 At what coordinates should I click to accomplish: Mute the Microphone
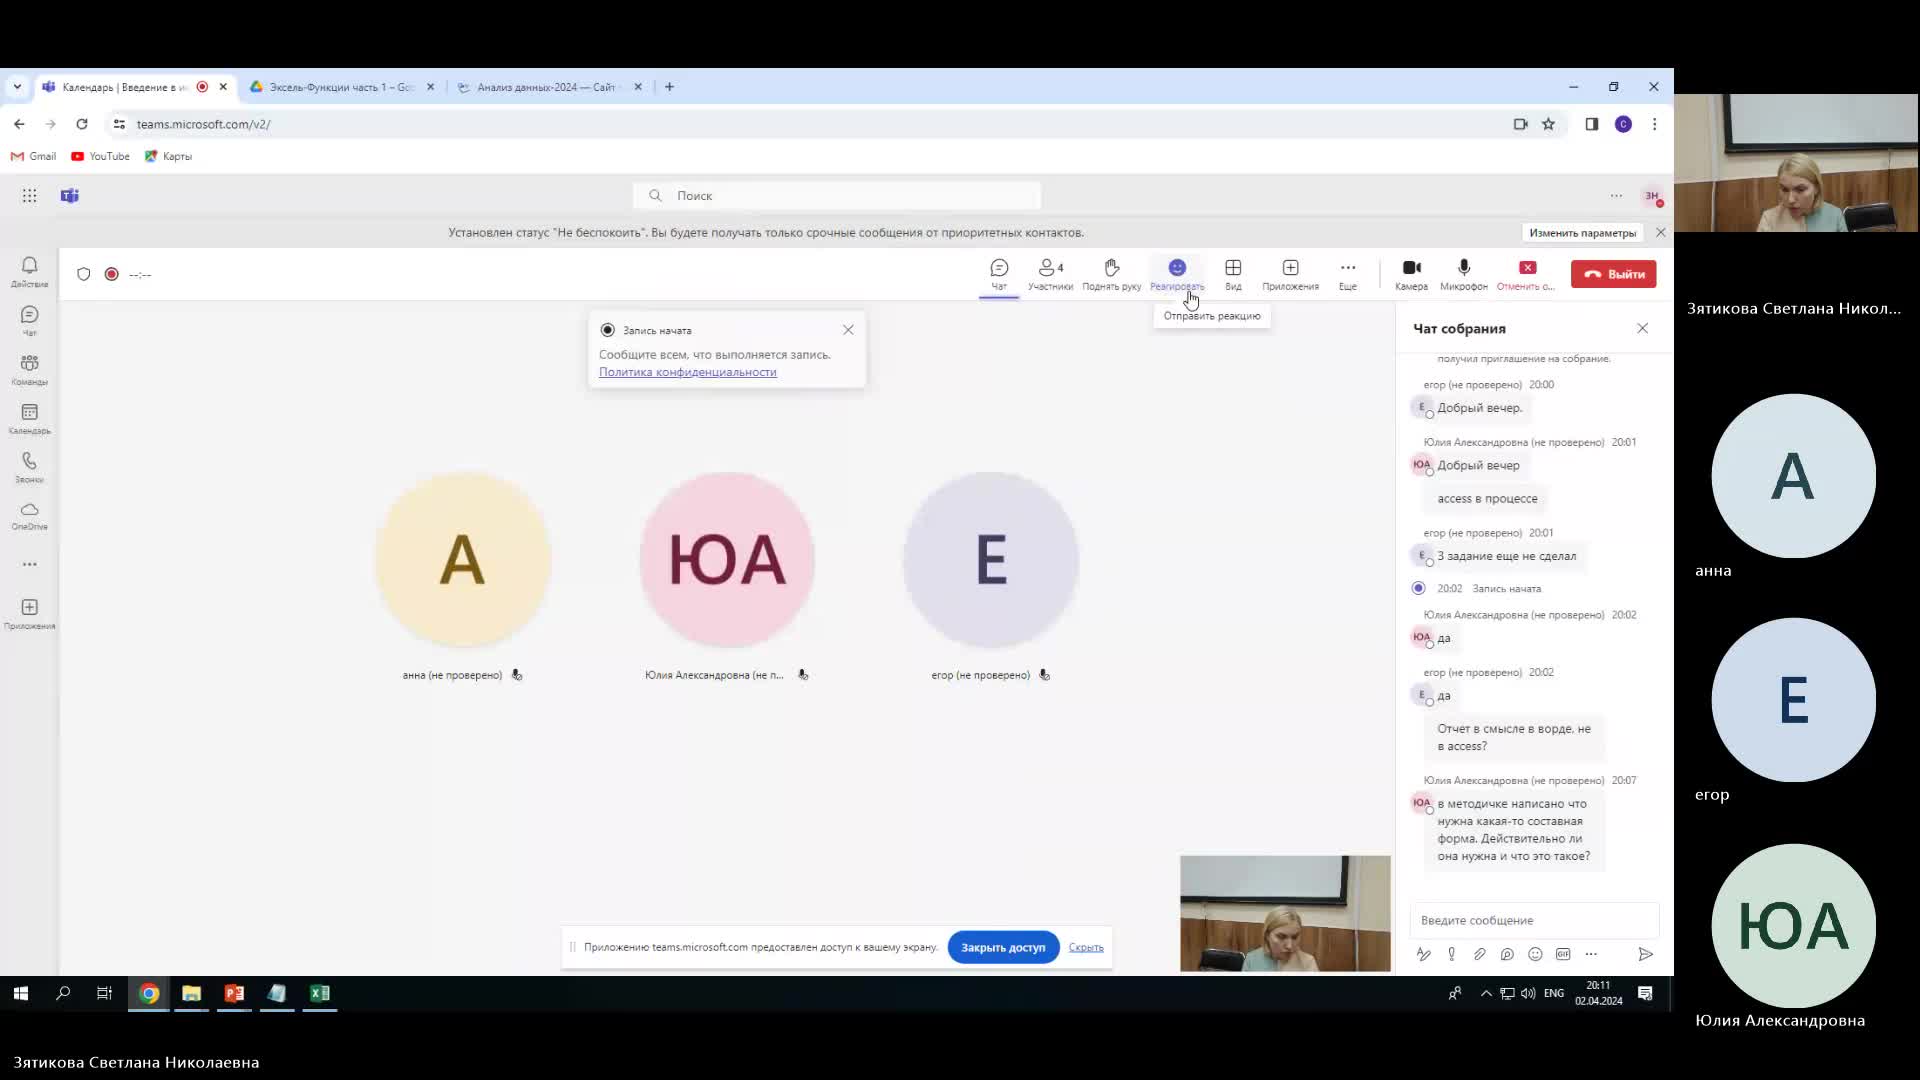(x=1464, y=274)
